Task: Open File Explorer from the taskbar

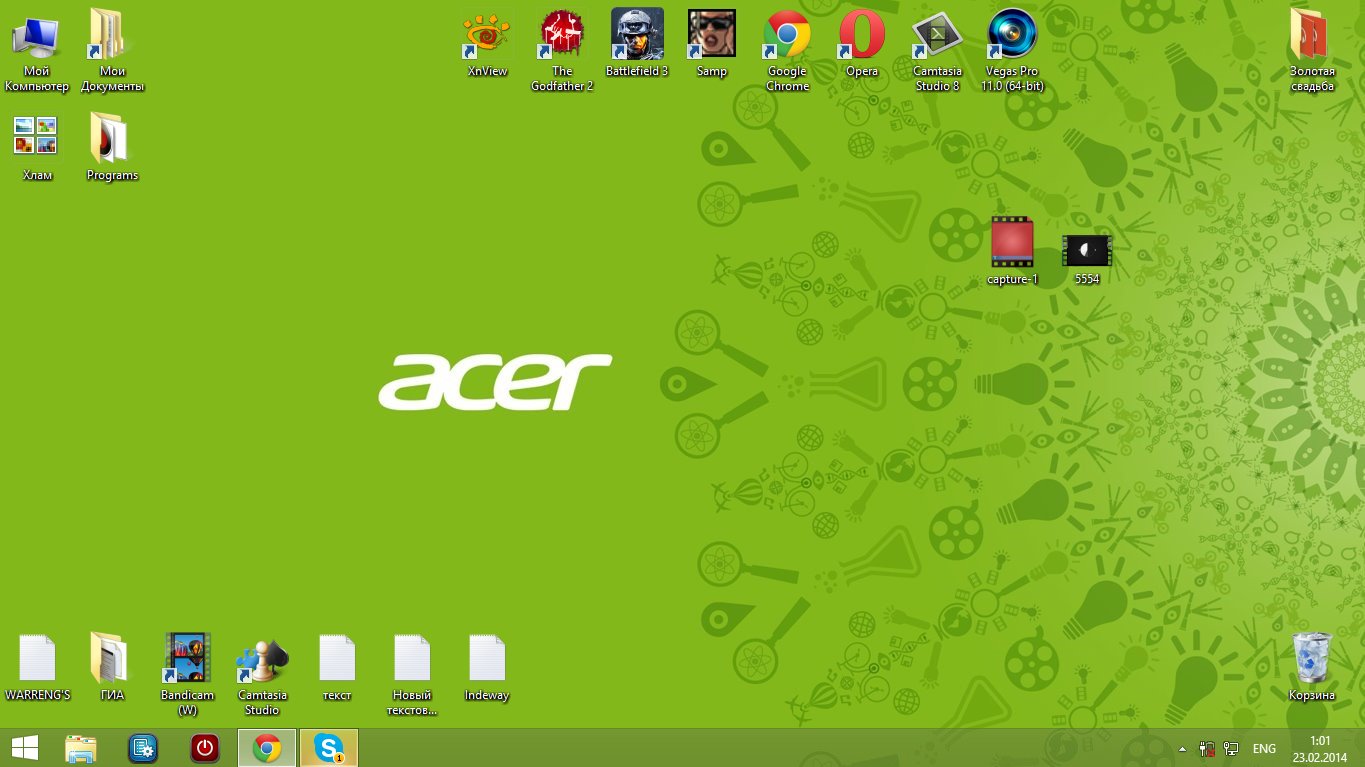Action: [81, 748]
